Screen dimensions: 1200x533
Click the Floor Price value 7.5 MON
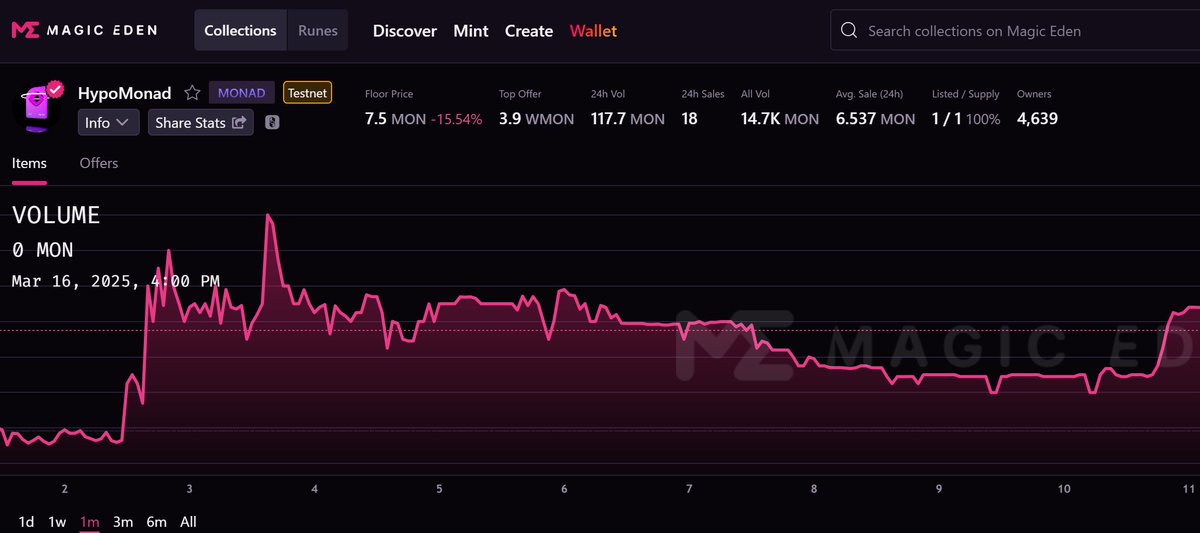point(395,119)
